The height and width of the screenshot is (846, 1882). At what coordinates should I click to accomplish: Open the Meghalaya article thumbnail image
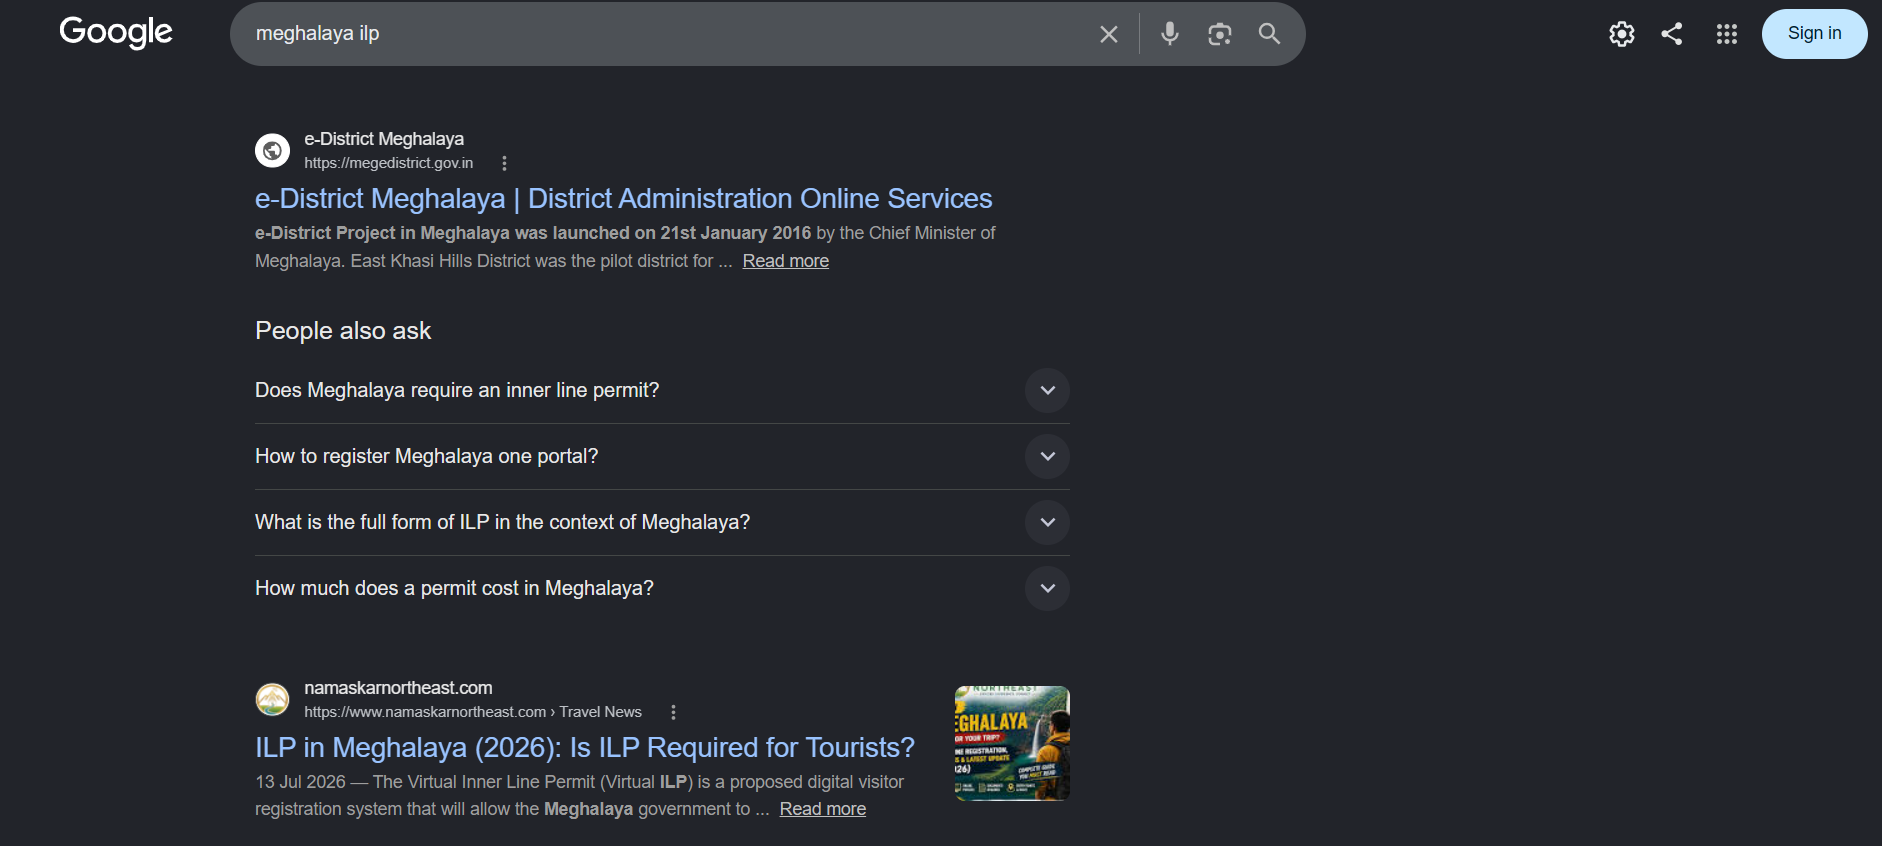pos(1012,743)
